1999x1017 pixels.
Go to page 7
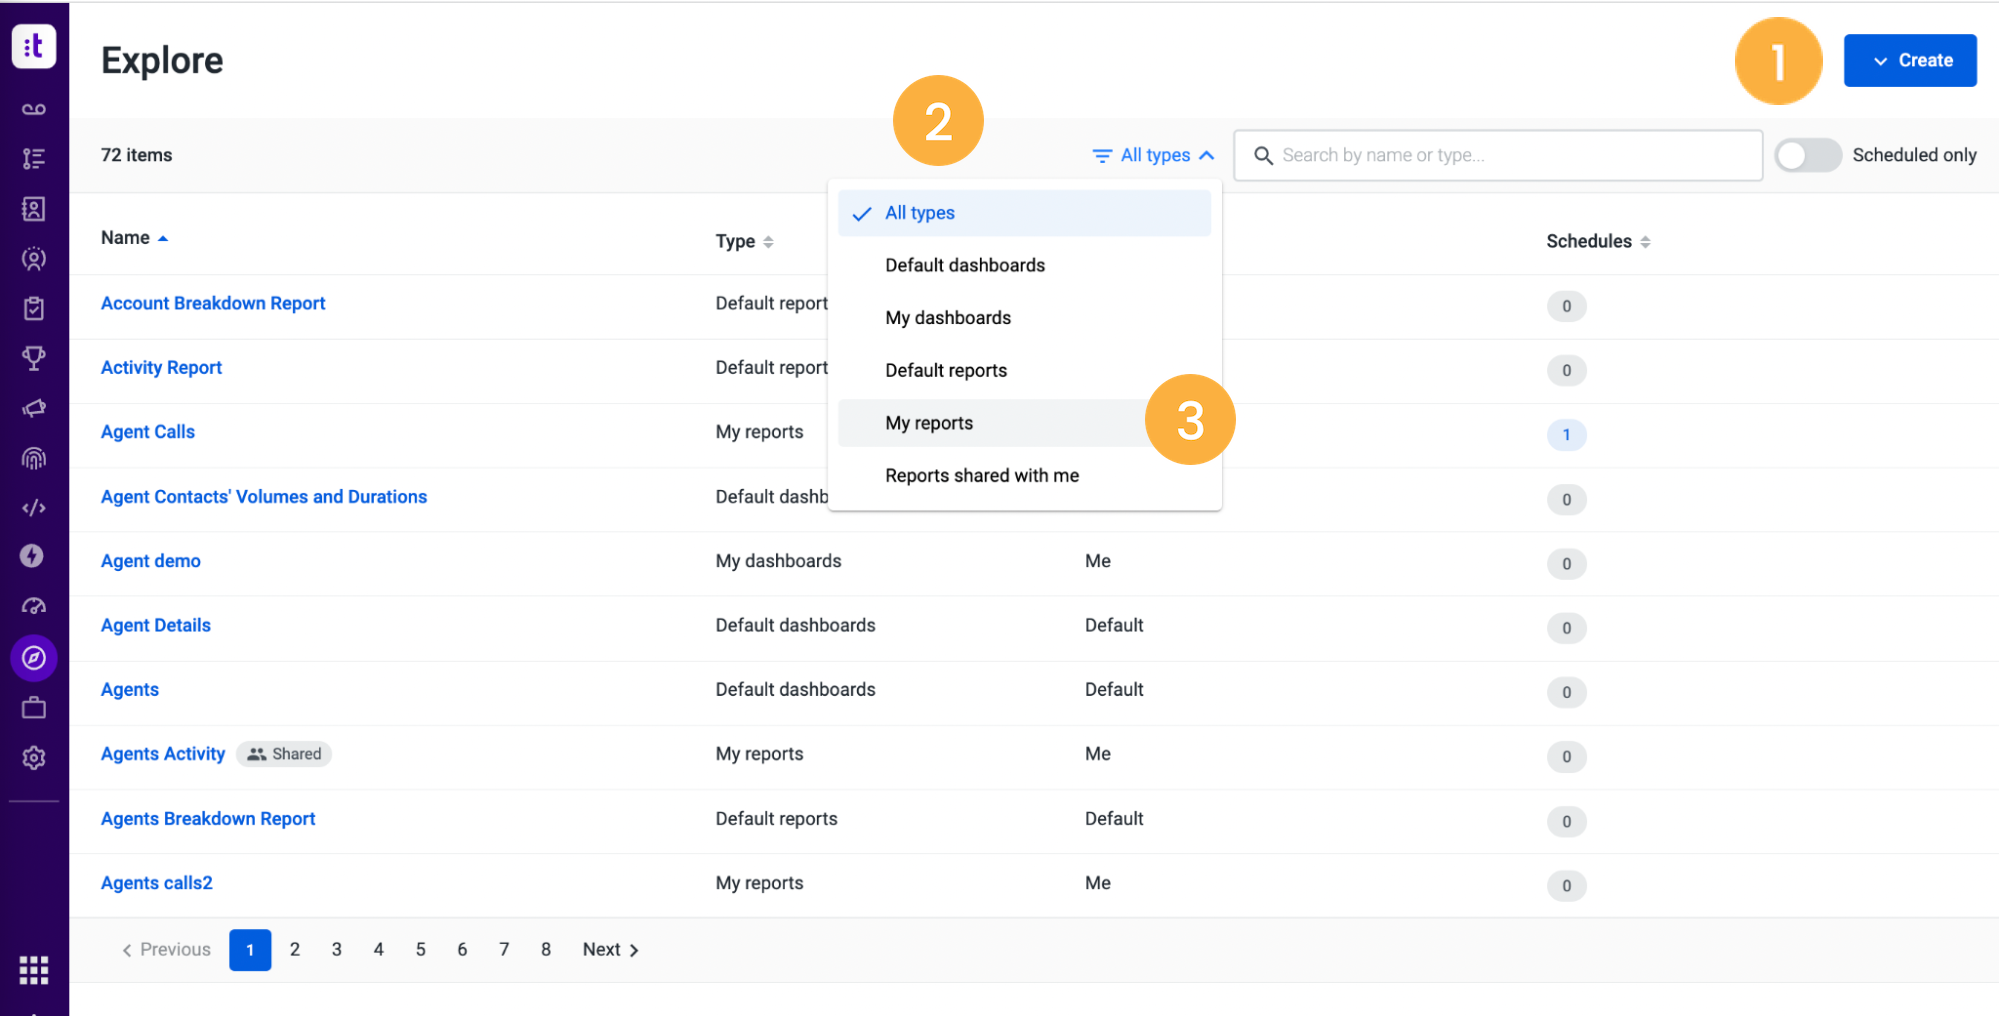point(504,950)
